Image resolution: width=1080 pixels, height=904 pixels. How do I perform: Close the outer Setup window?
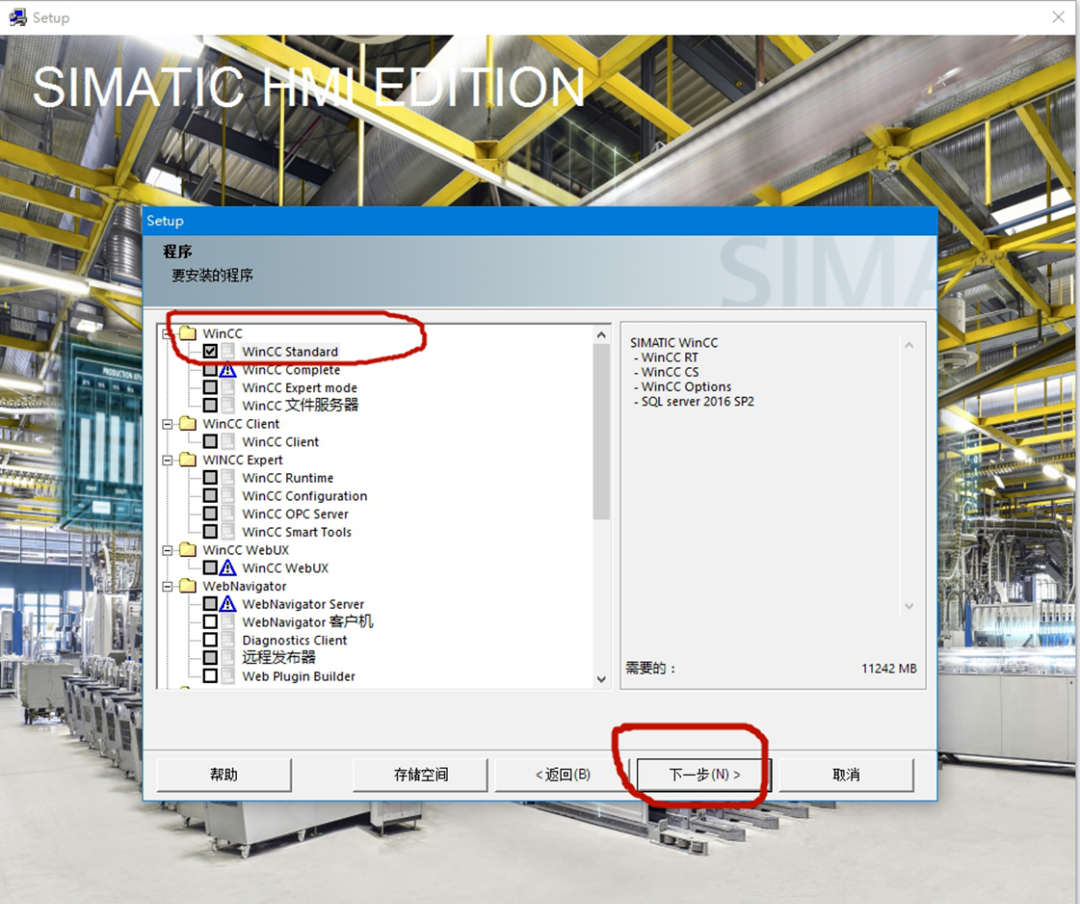coord(1059,17)
